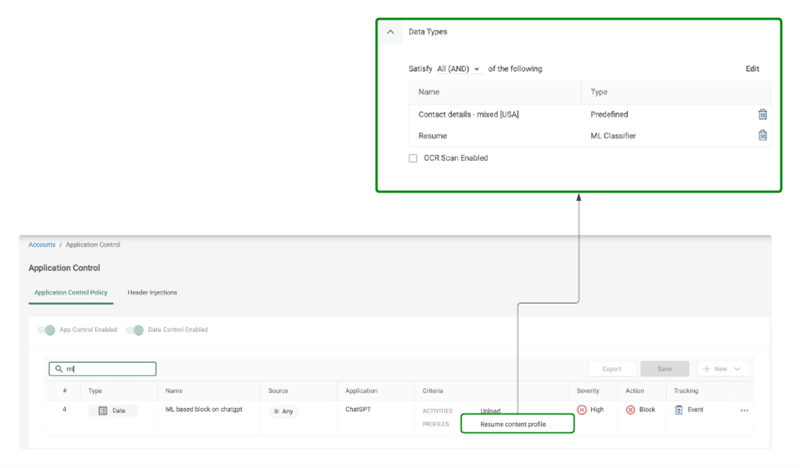Toggle the App Control Enabled switch
Screen dimensions: 800x468
[46, 330]
